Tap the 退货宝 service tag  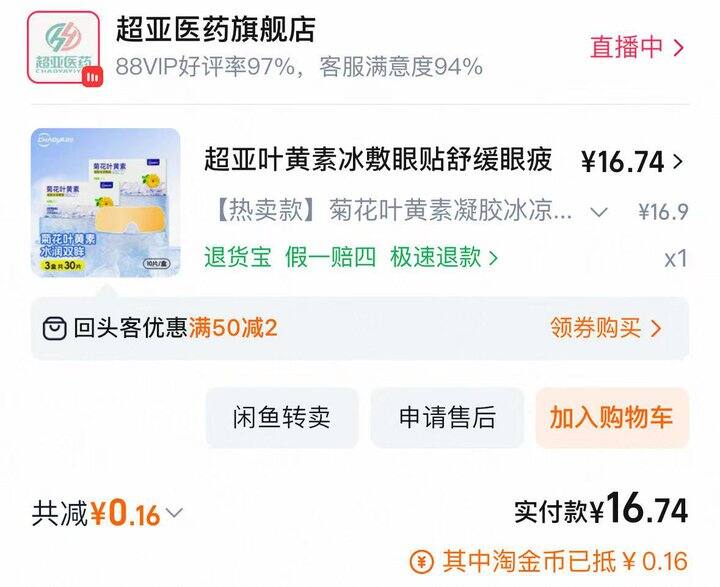click(x=238, y=257)
